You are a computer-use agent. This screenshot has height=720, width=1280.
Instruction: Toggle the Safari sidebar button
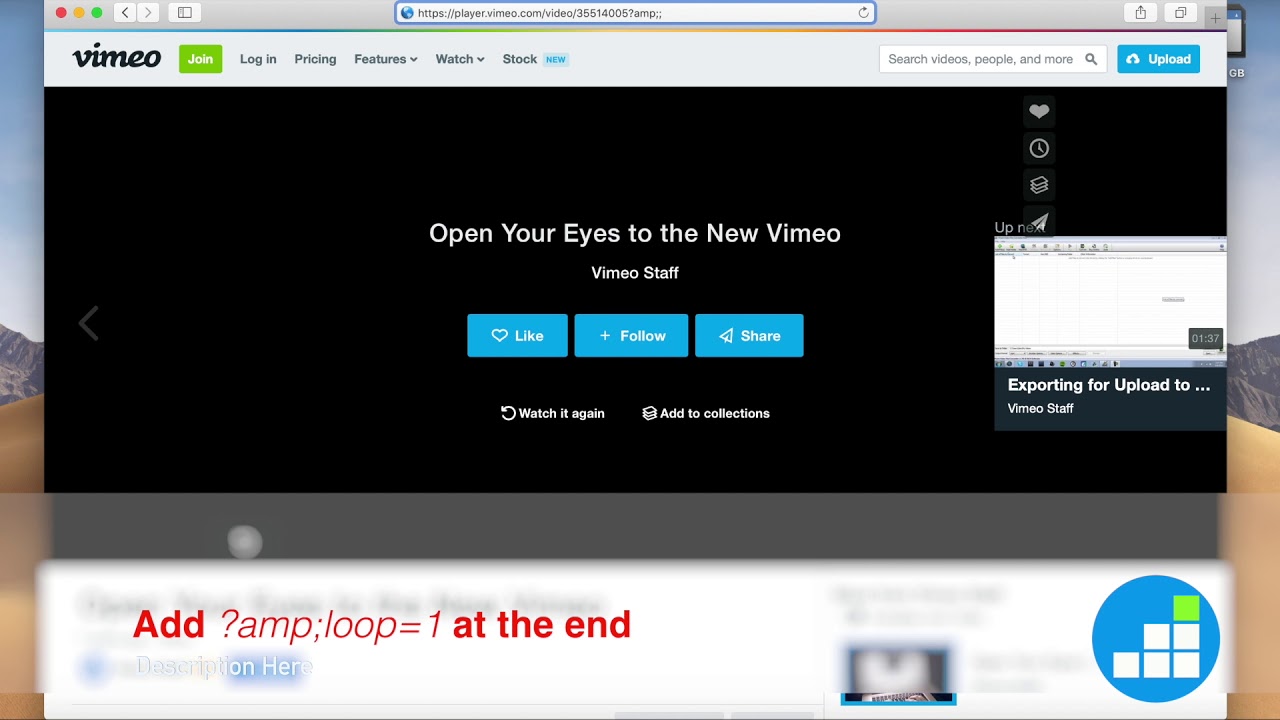pyautogui.click(x=185, y=13)
